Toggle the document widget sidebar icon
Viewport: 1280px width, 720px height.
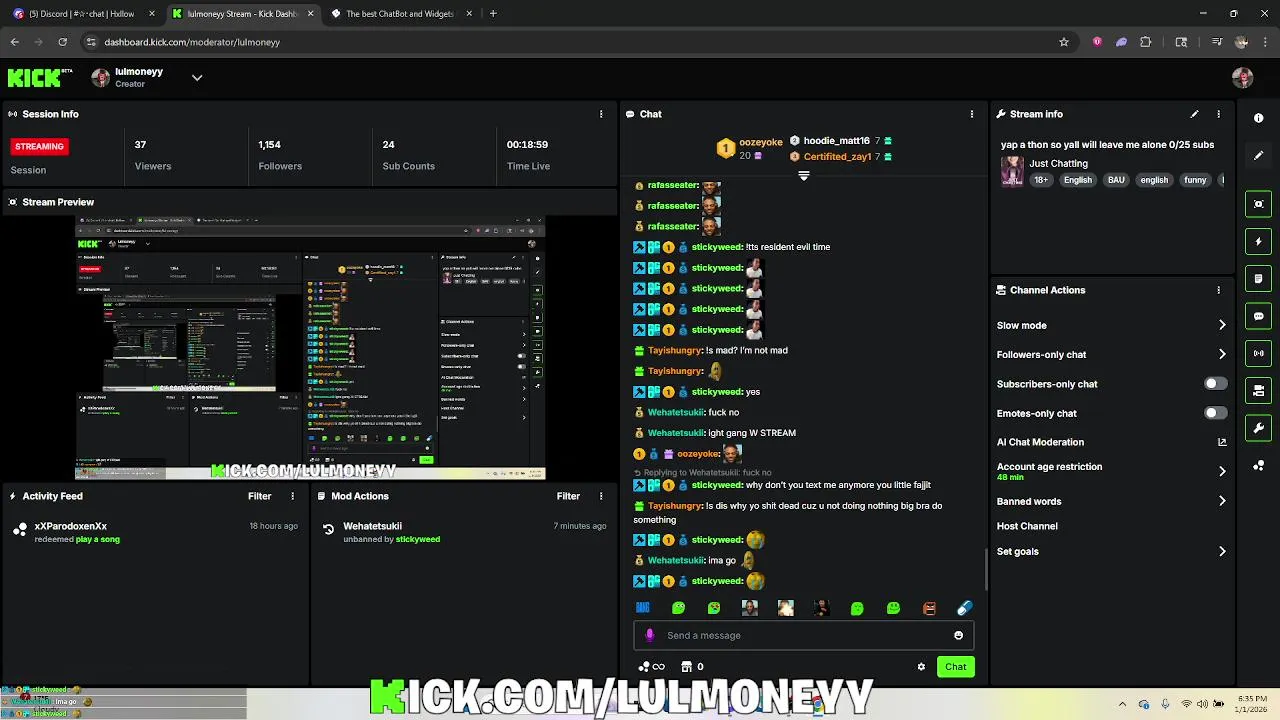click(x=1259, y=278)
